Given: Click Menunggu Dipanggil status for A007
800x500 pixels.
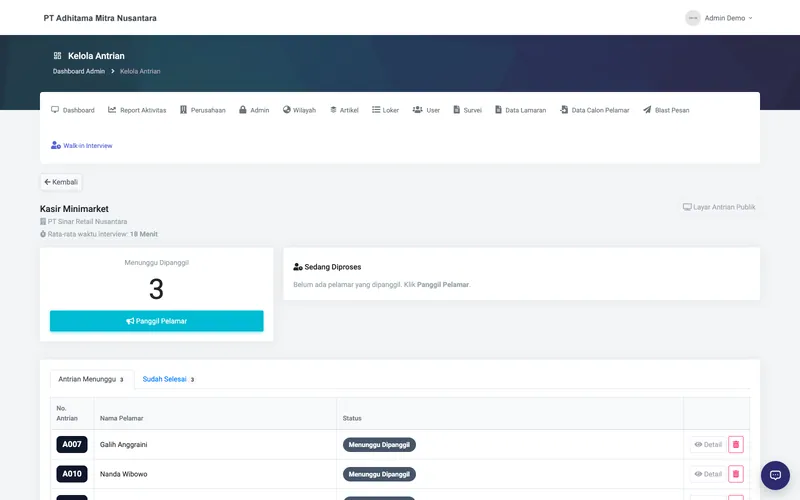Looking at the screenshot, I should (379, 445).
